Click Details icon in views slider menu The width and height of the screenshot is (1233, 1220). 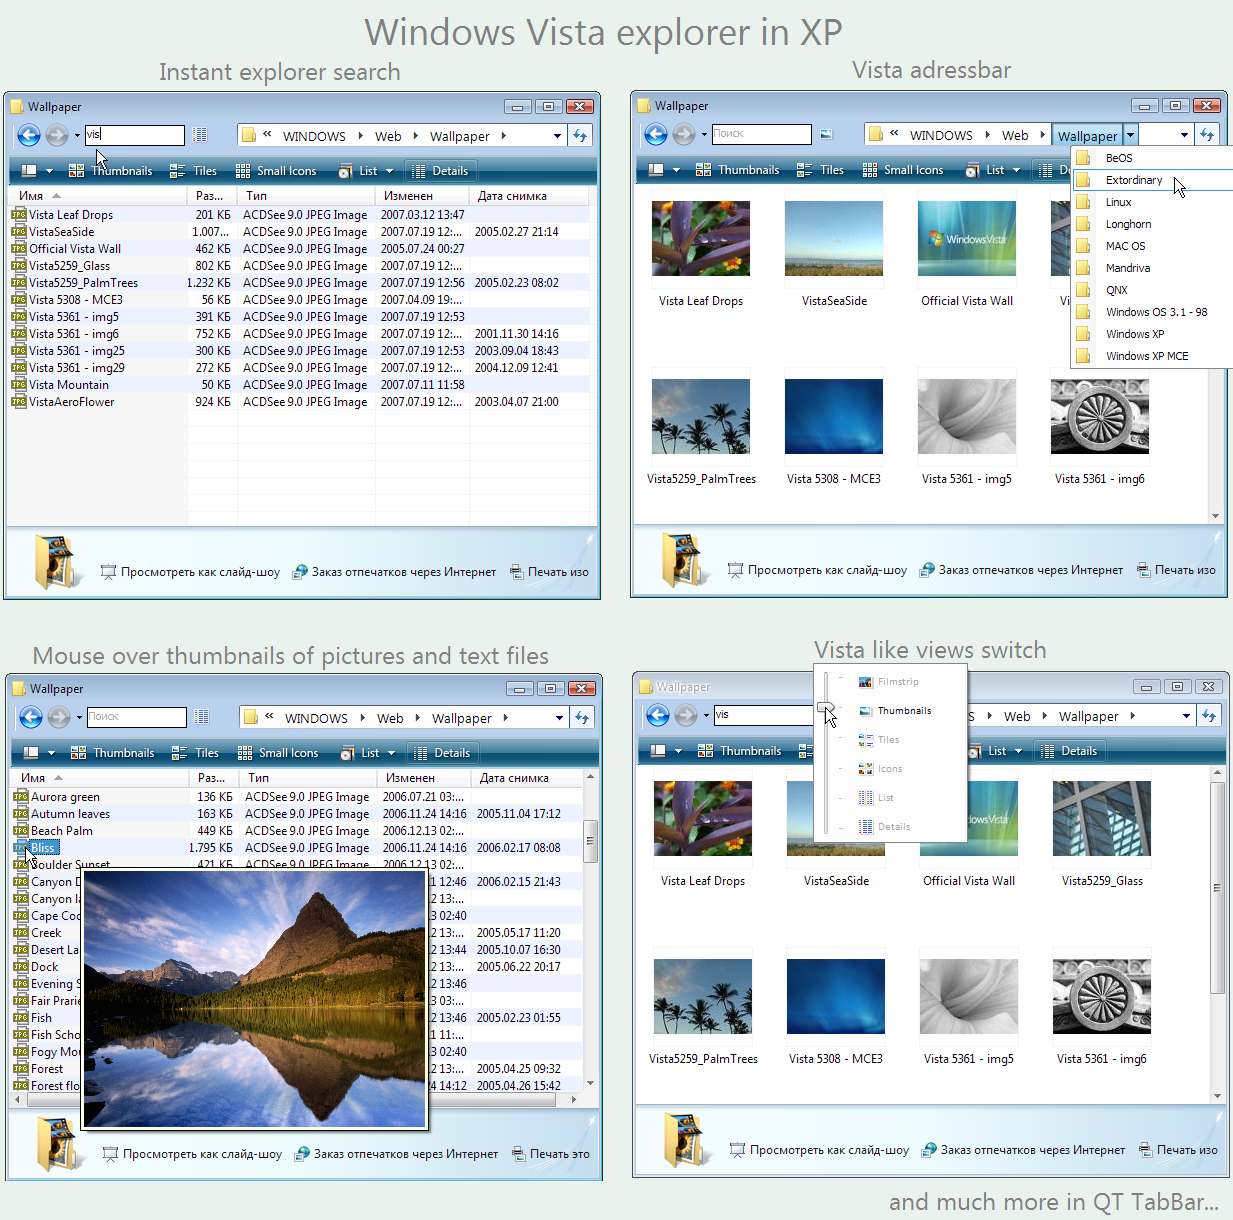[x=866, y=827]
